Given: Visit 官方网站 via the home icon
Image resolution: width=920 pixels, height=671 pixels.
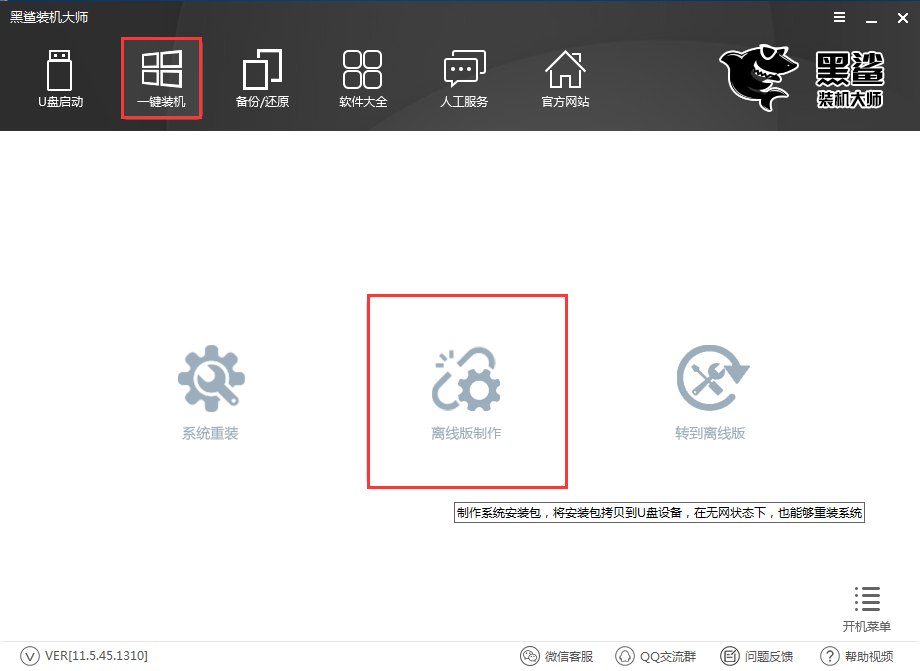Looking at the screenshot, I should 565,78.
